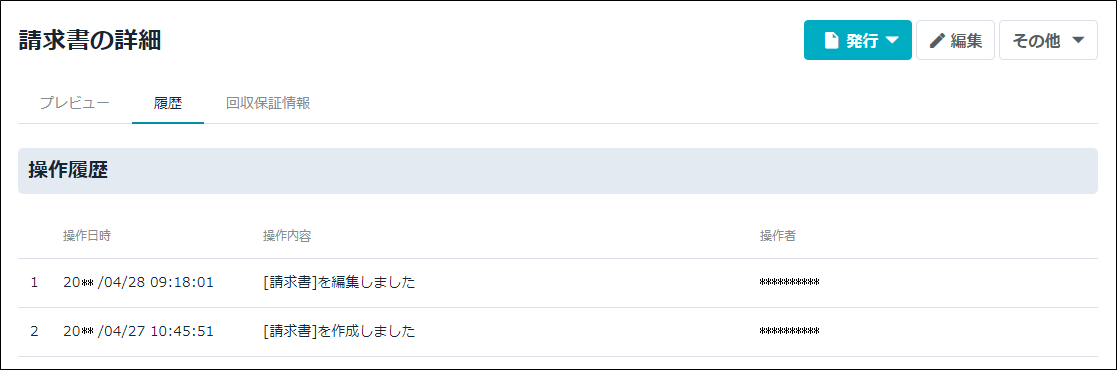Click the その他 caret arrow
This screenshot has width=1117, height=370.
tap(1078, 41)
